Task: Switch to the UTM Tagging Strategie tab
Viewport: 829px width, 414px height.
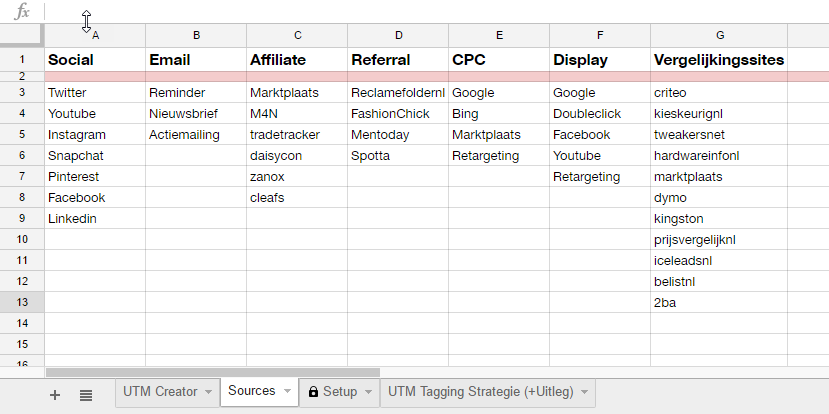Action: (x=481, y=392)
